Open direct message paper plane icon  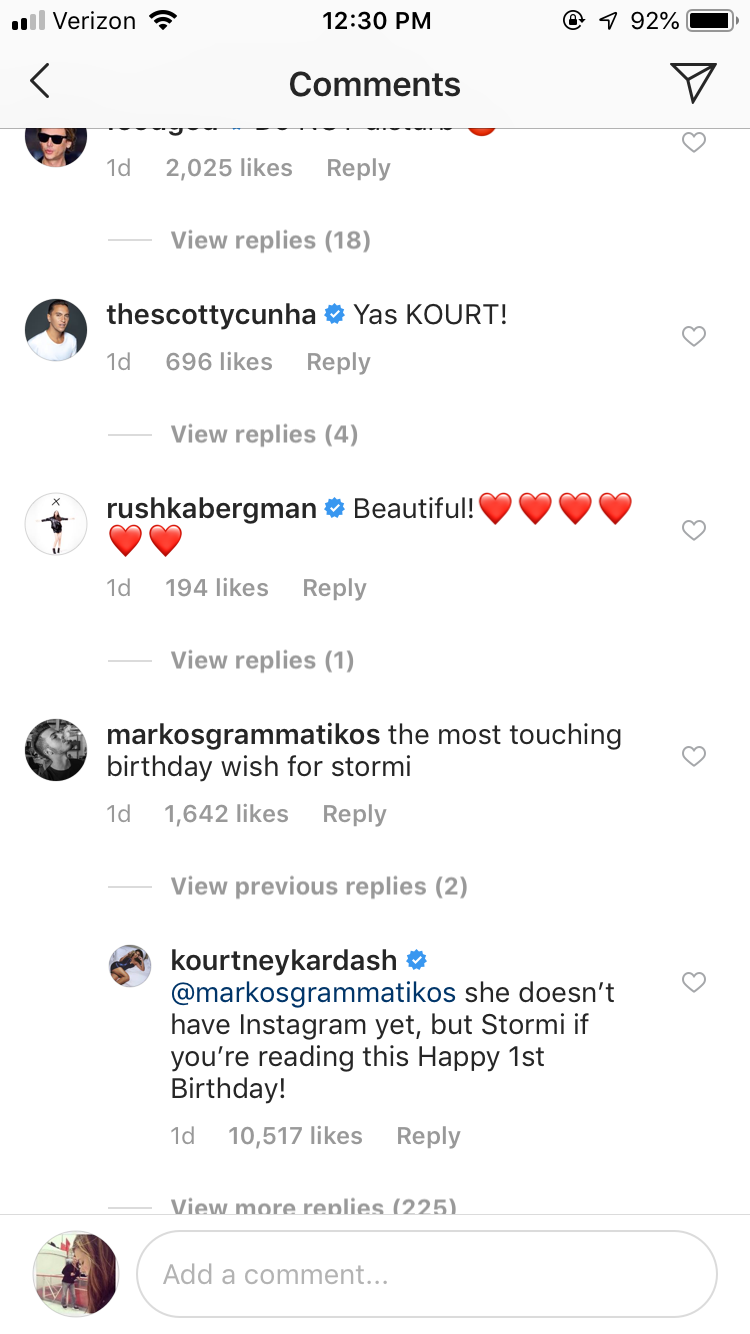click(693, 83)
